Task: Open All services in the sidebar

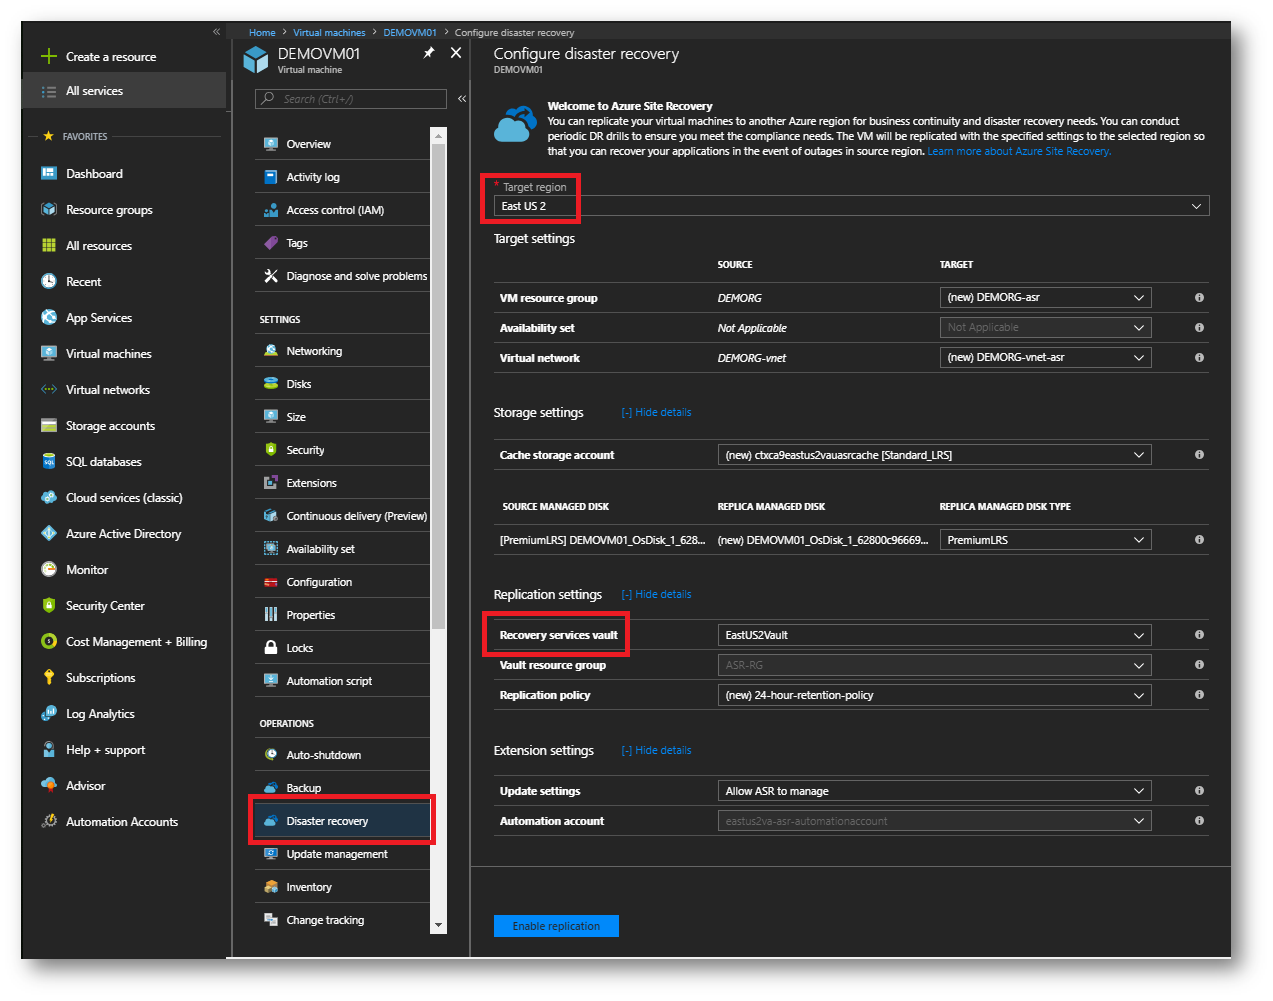Action: [124, 91]
